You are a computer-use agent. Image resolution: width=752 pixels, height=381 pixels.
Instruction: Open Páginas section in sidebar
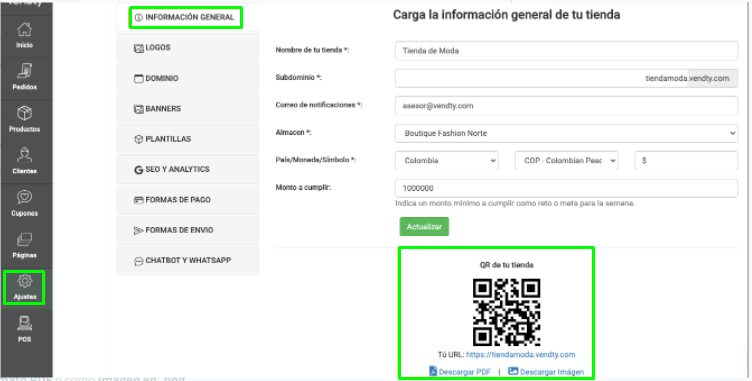coord(25,246)
